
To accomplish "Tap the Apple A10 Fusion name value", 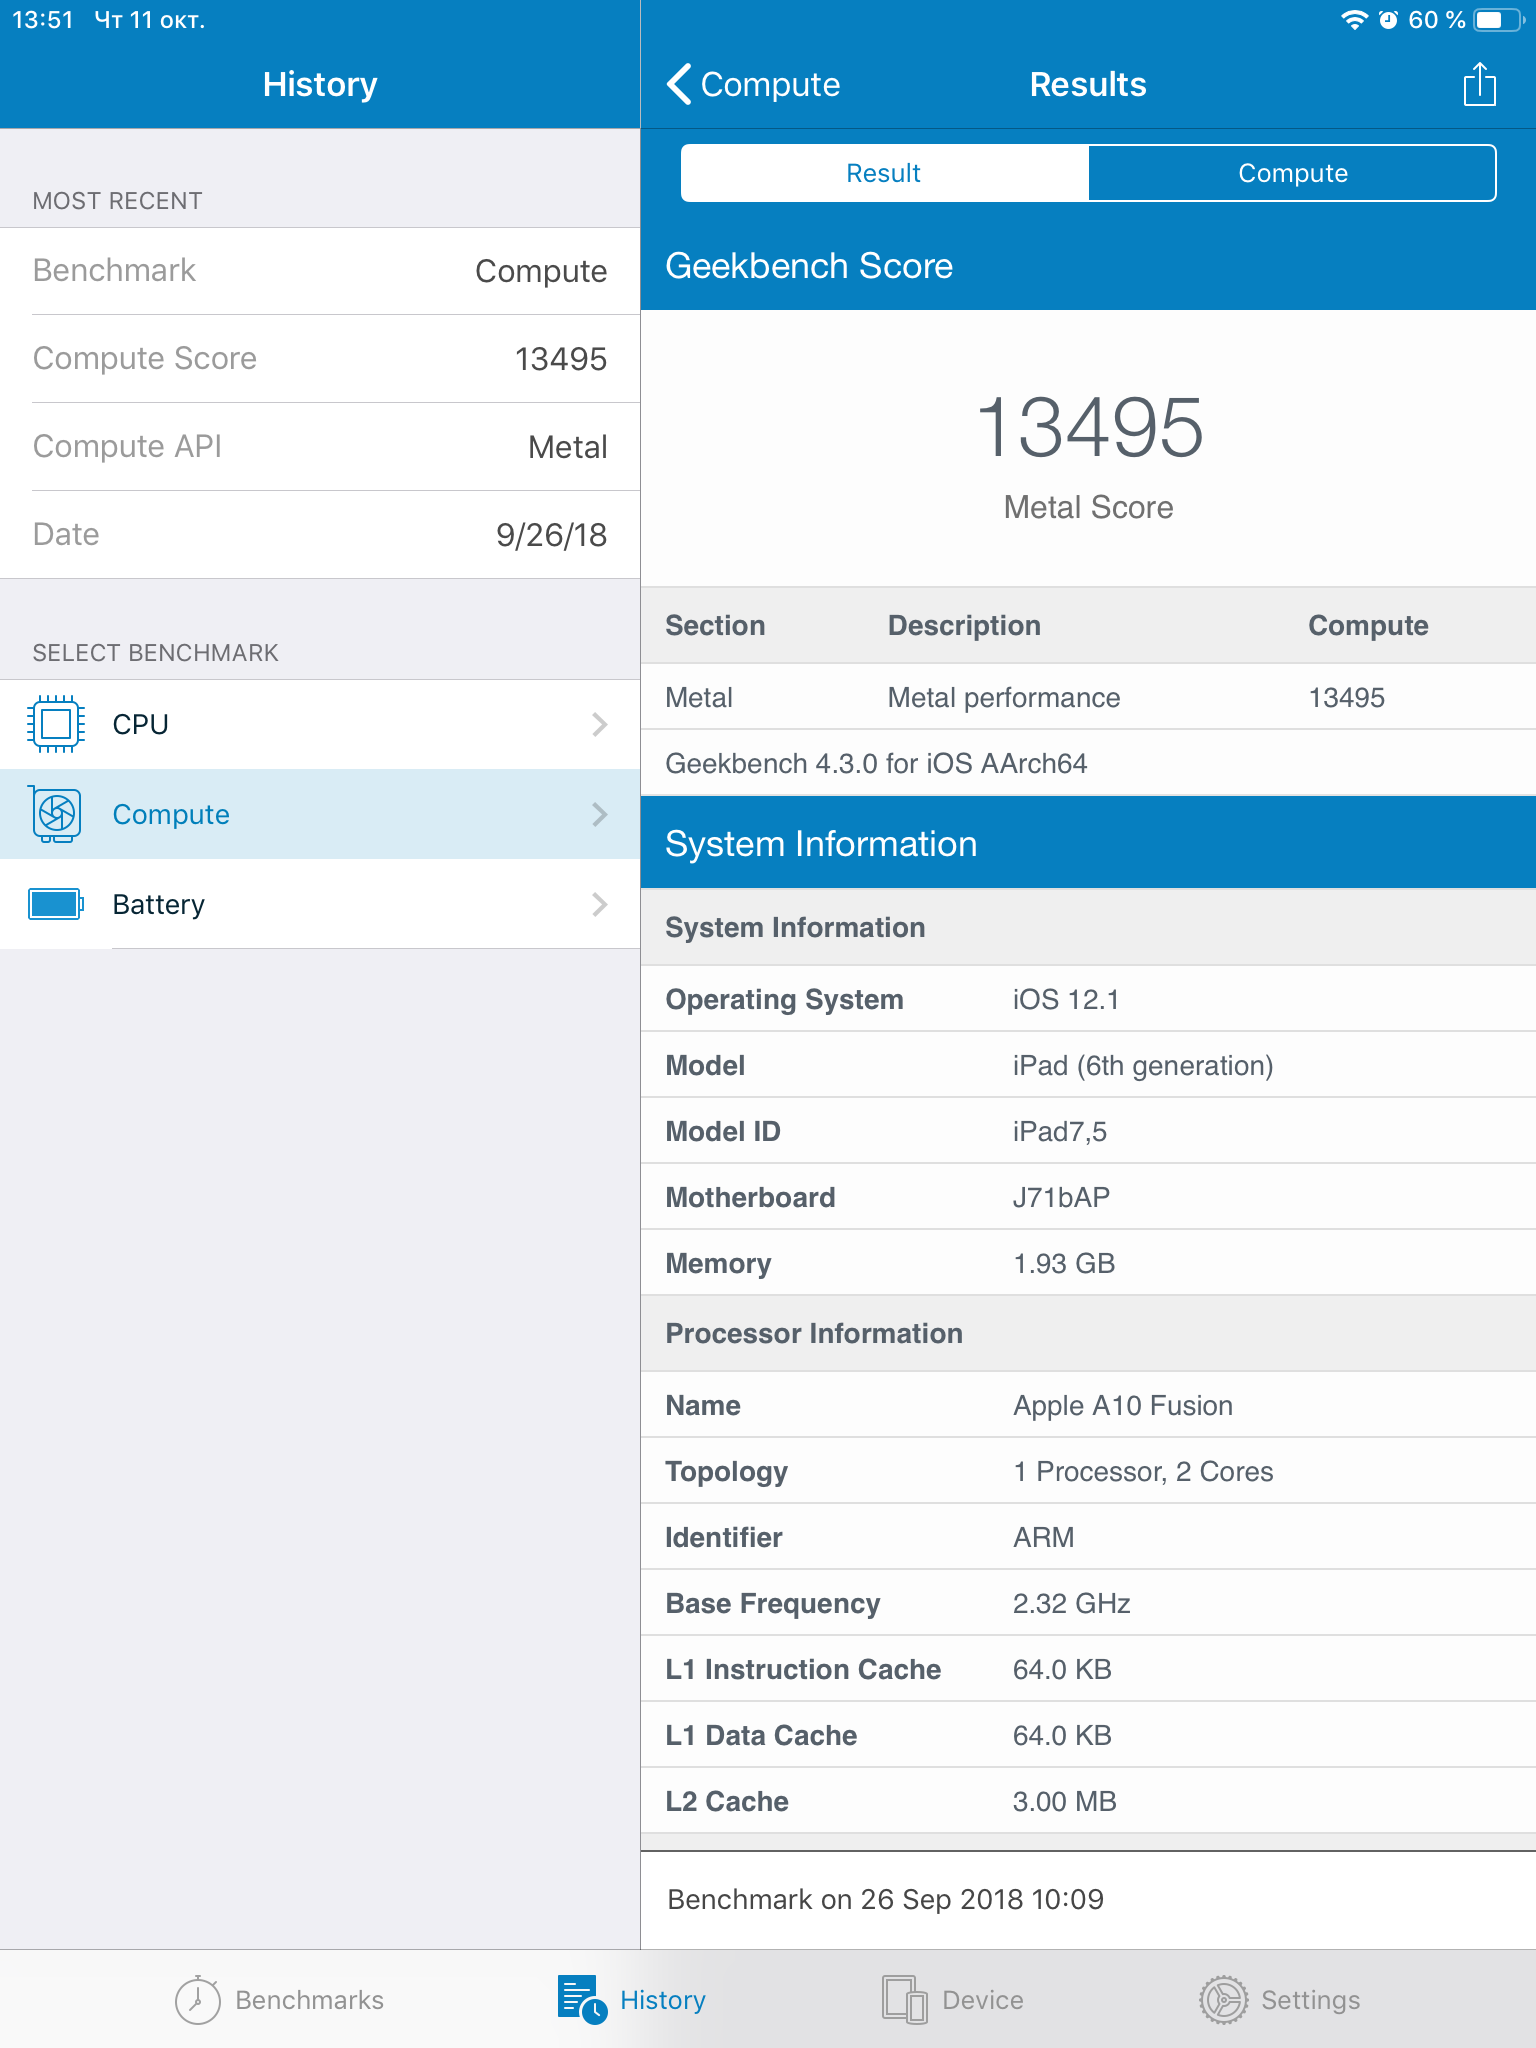I will 1123,1406.
